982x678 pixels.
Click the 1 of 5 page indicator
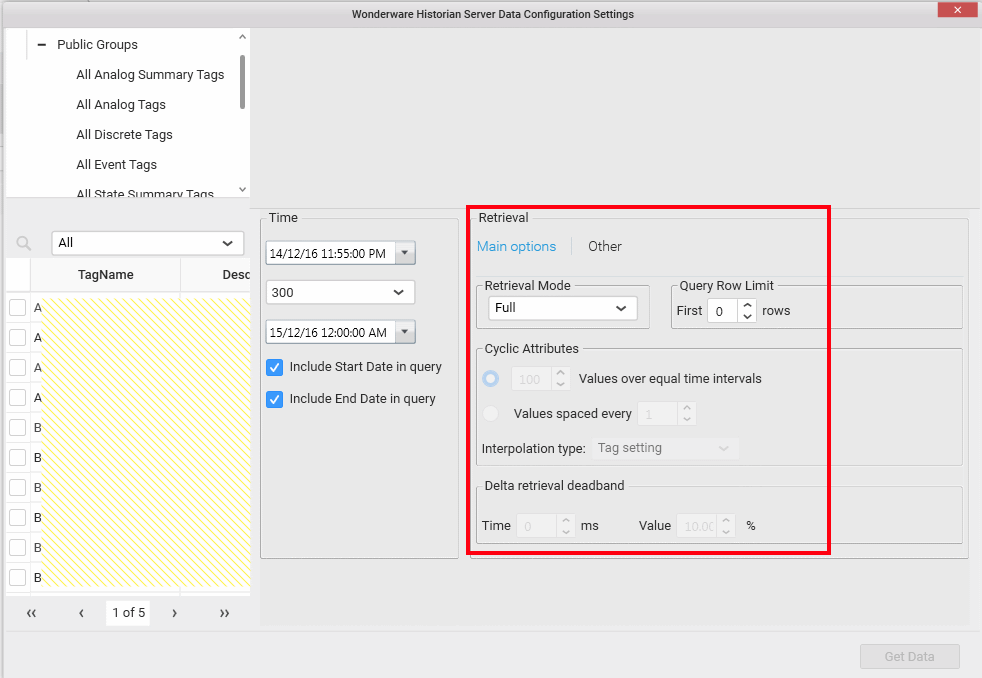tap(128, 613)
